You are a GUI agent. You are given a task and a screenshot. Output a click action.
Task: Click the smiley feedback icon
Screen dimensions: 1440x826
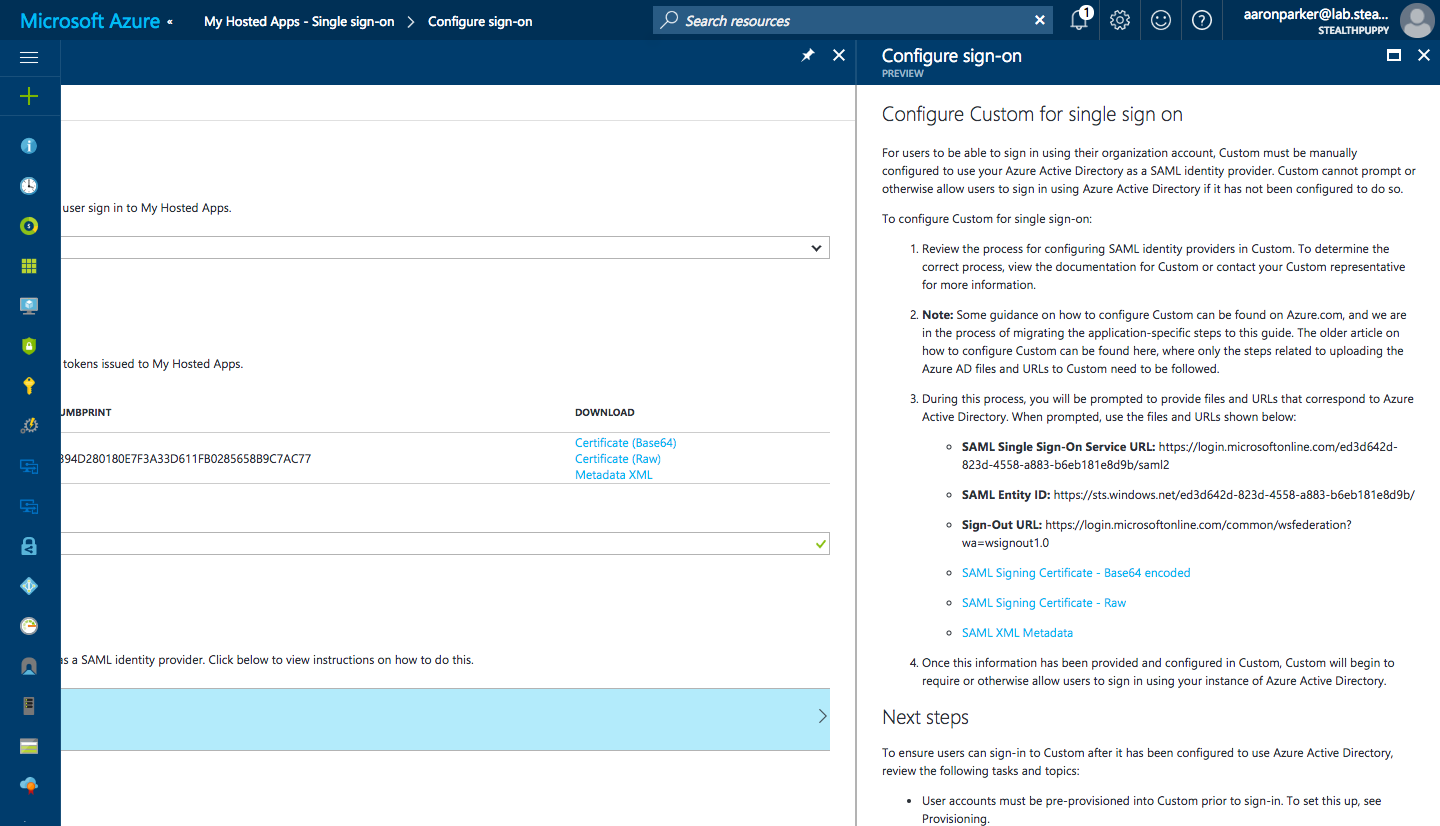[x=1161, y=20]
